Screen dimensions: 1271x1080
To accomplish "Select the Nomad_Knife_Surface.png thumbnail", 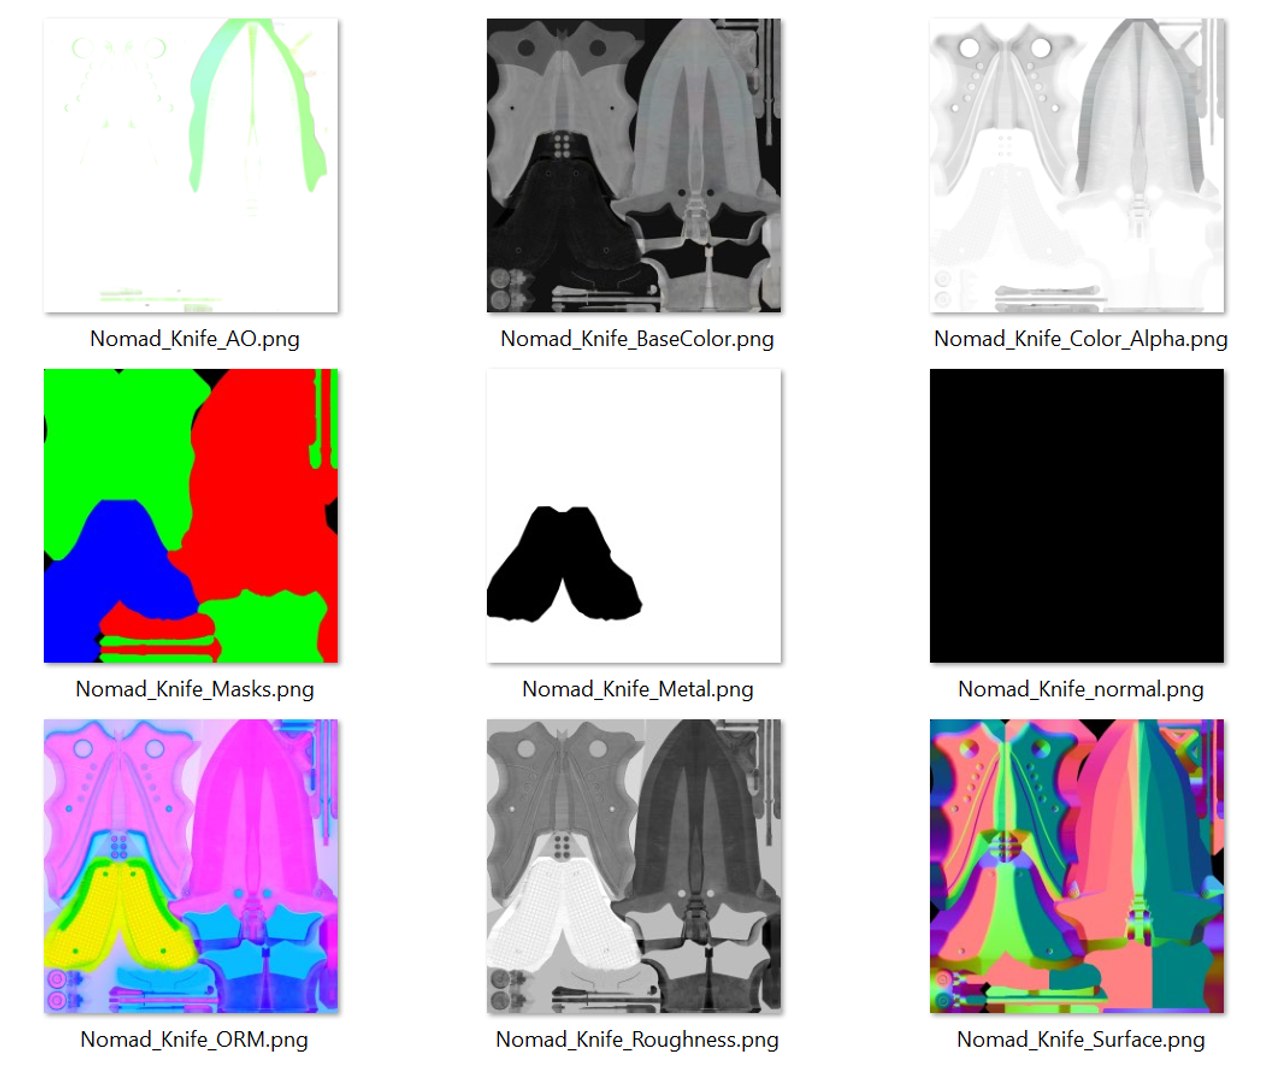I will pos(1077,866).
